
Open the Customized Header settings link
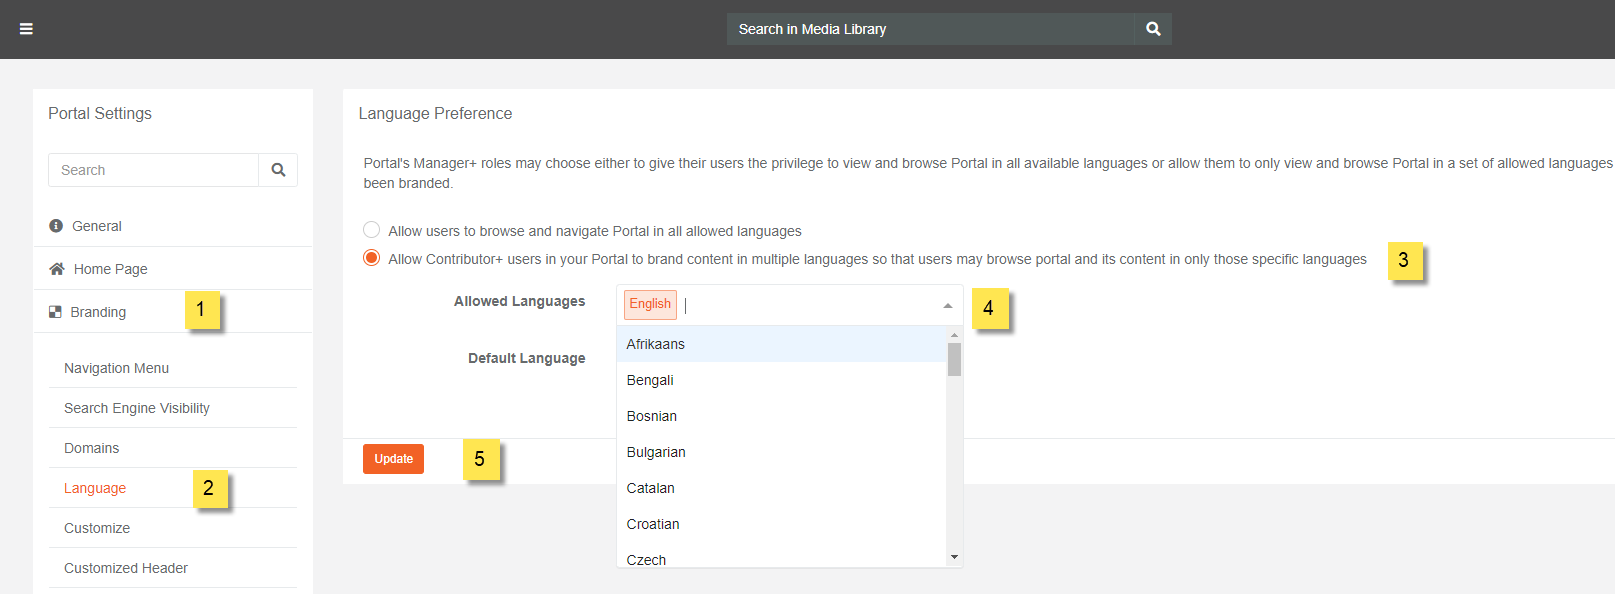click(x=126, y=568)
